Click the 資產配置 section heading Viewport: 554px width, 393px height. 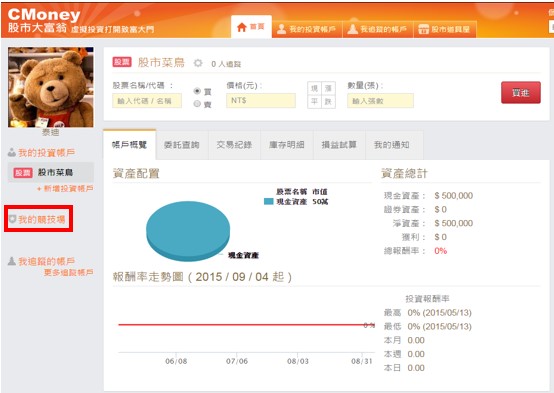[136, 174]
